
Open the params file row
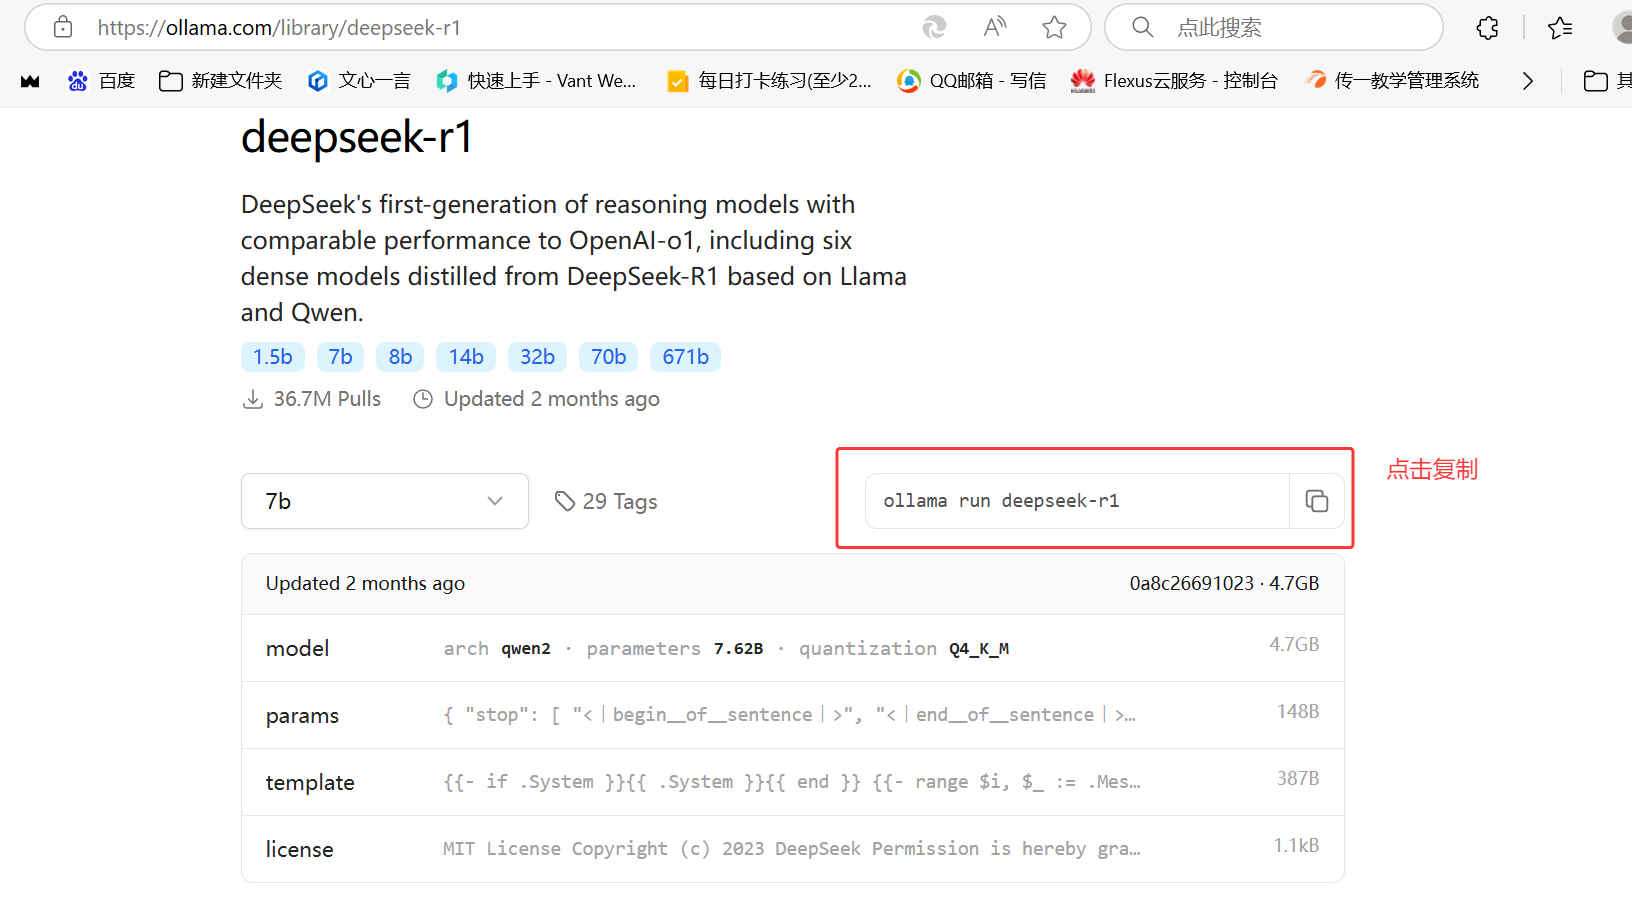point(793,715)
